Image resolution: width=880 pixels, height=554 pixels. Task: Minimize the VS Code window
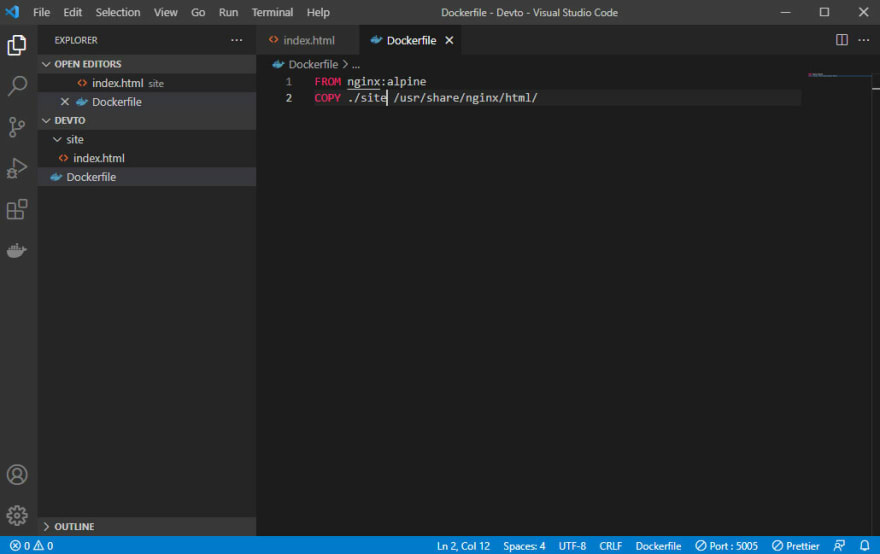(x=785, y=12)
